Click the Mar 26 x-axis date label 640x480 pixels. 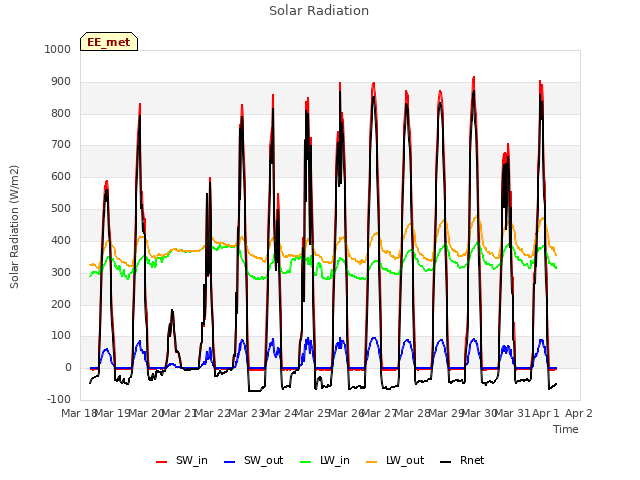pos(346,413)
